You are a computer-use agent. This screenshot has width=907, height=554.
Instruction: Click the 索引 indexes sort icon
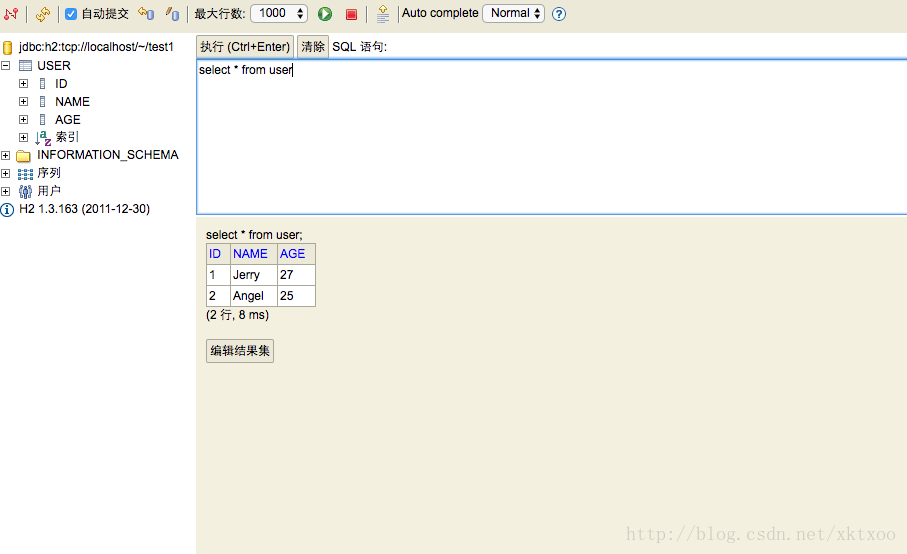coord(43,138)
